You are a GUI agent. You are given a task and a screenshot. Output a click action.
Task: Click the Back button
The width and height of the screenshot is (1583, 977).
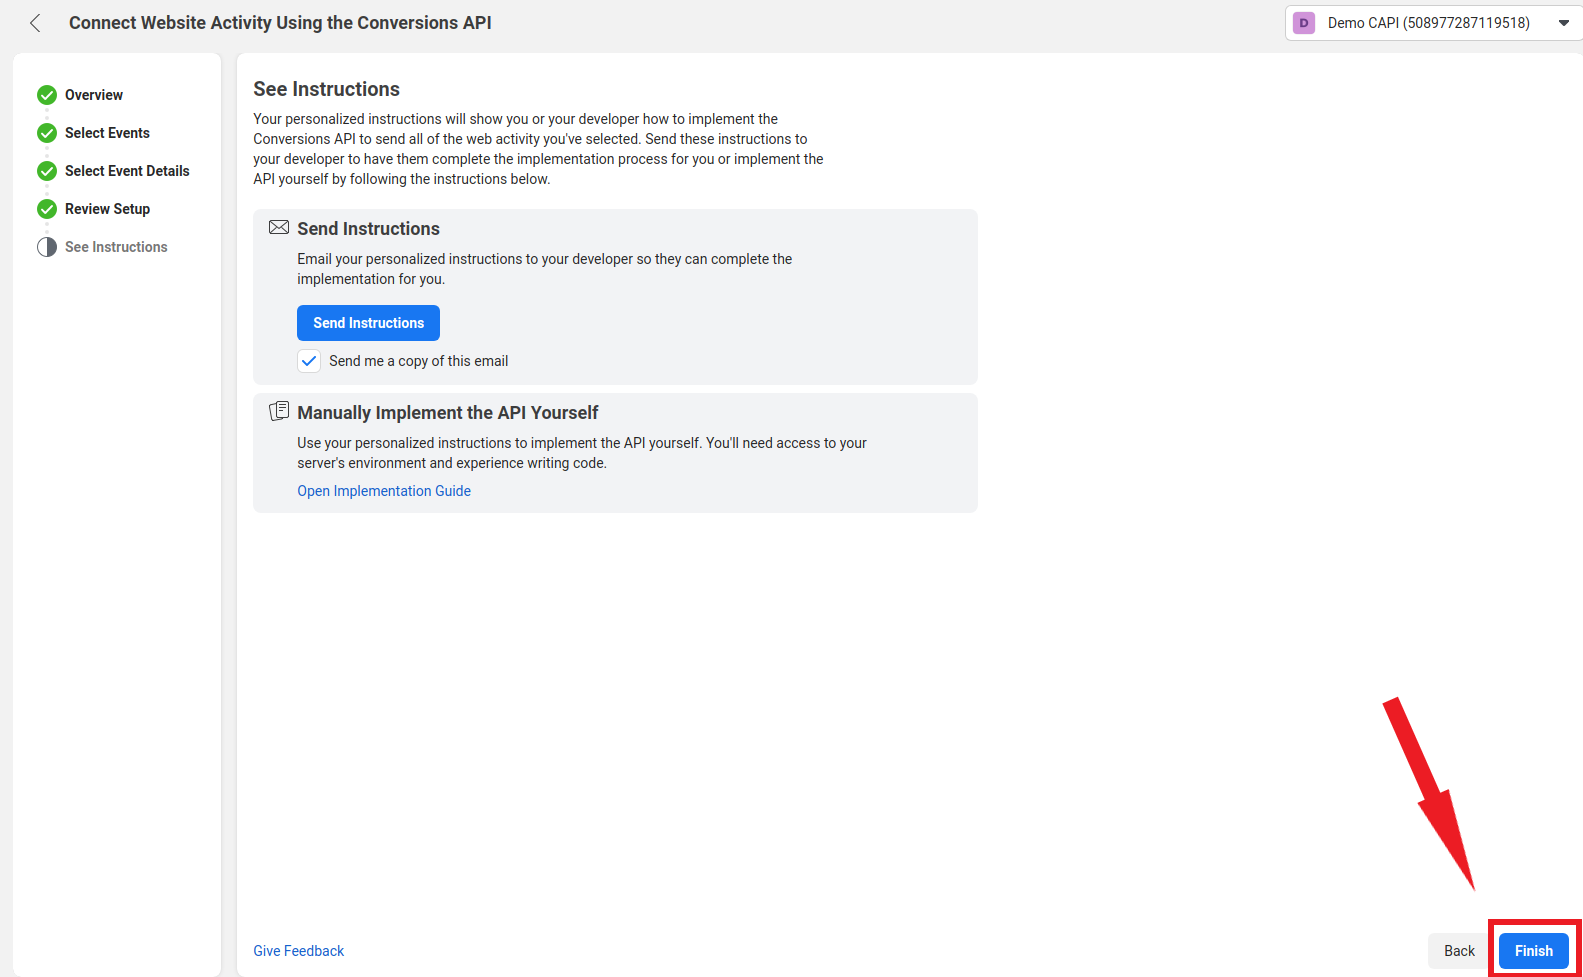point(1459,951)
